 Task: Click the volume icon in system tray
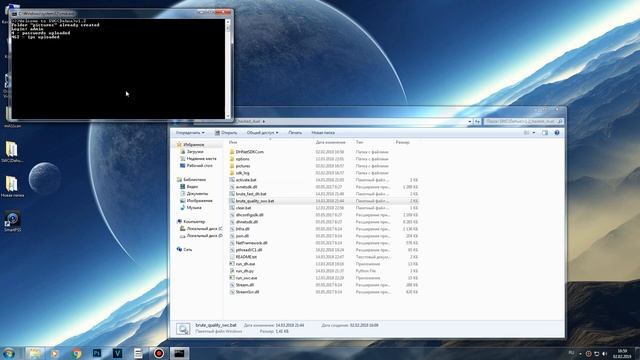click(605, 353)
